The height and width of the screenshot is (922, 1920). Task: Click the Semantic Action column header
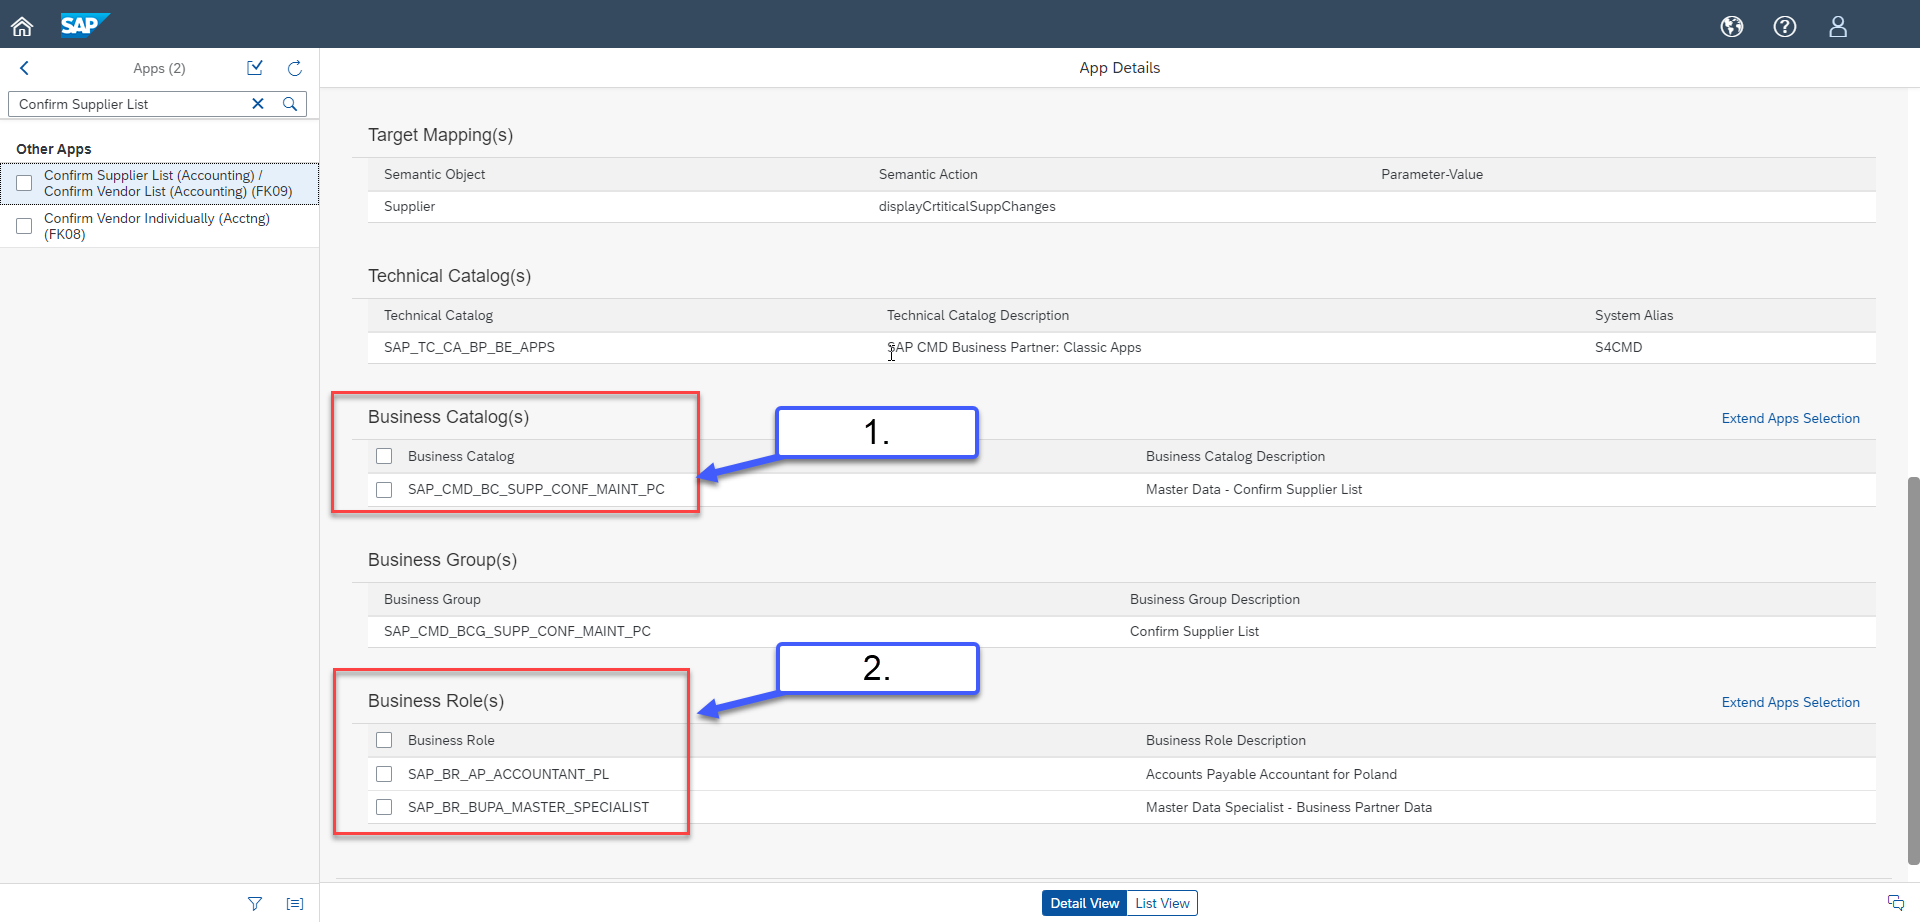(928, 174)
